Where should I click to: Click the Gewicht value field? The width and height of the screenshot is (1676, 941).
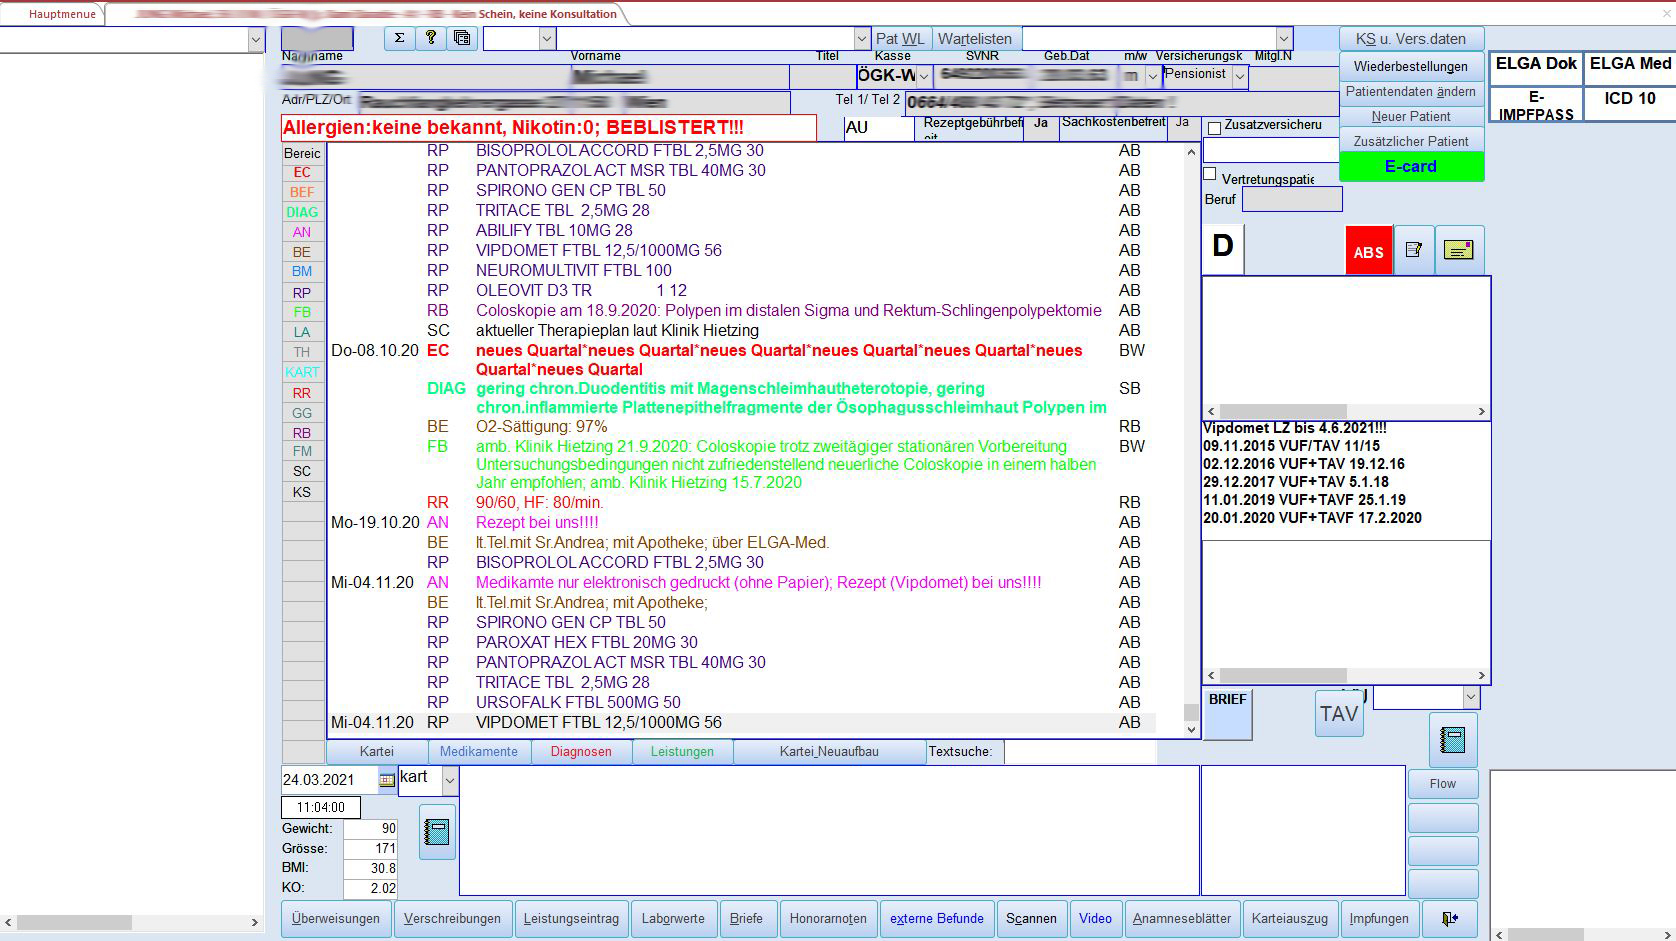tap(371, 829)
